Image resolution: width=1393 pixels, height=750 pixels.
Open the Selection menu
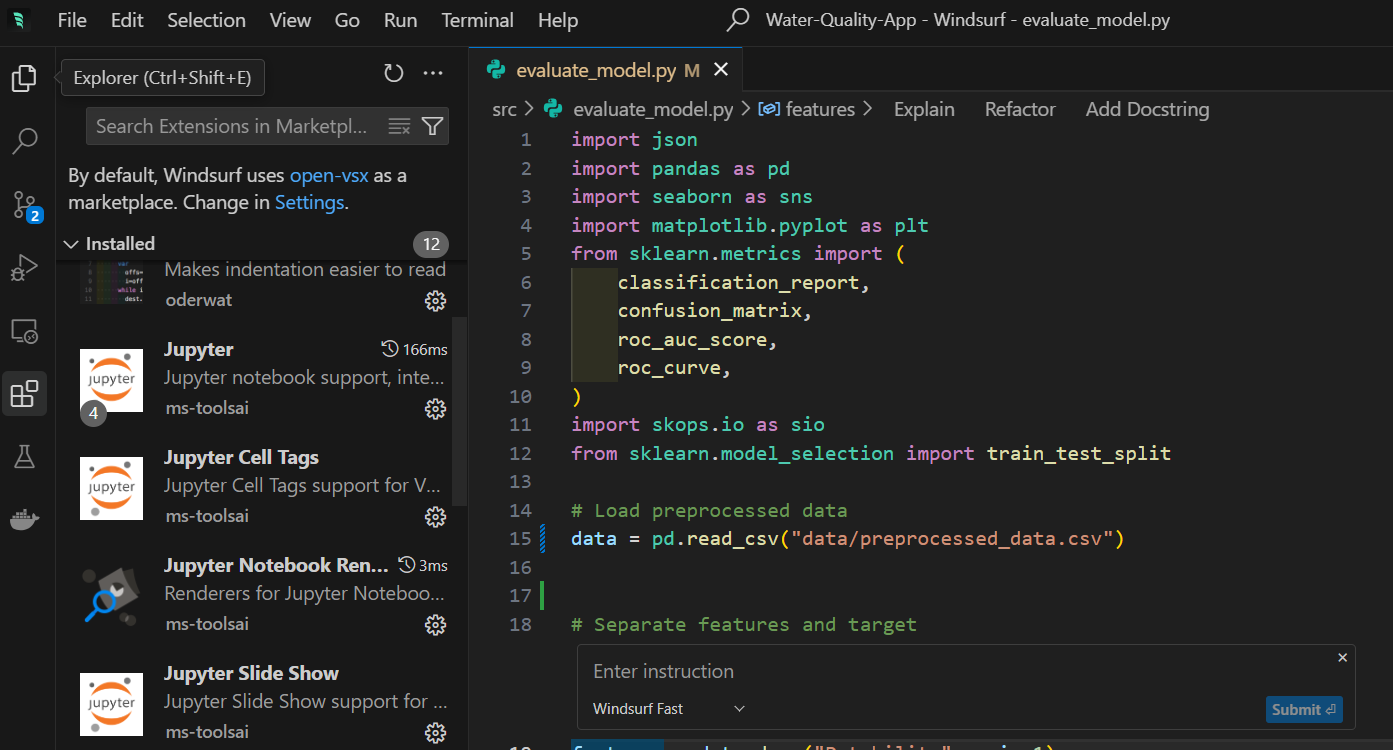pyautogui.click(x=207, y=20)
